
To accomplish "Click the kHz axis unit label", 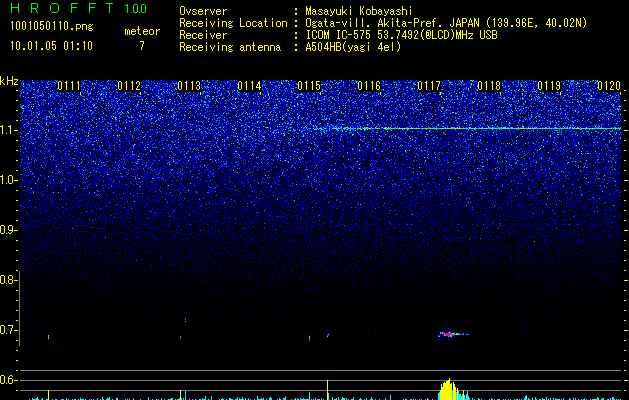I will click(x=9, y=81).
